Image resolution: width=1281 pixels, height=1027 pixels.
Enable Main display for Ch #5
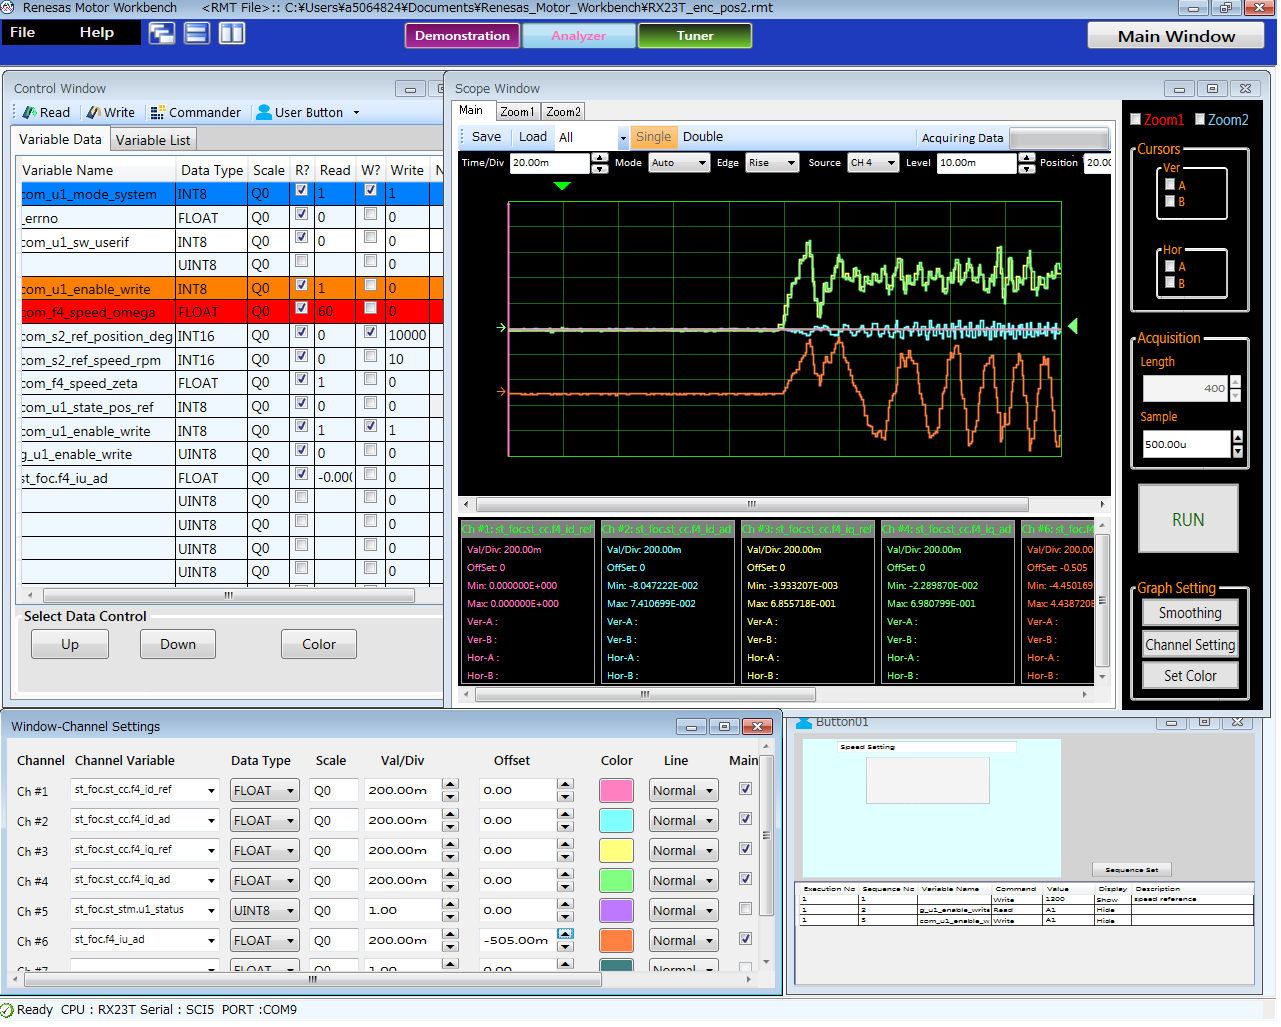[745, 909]
